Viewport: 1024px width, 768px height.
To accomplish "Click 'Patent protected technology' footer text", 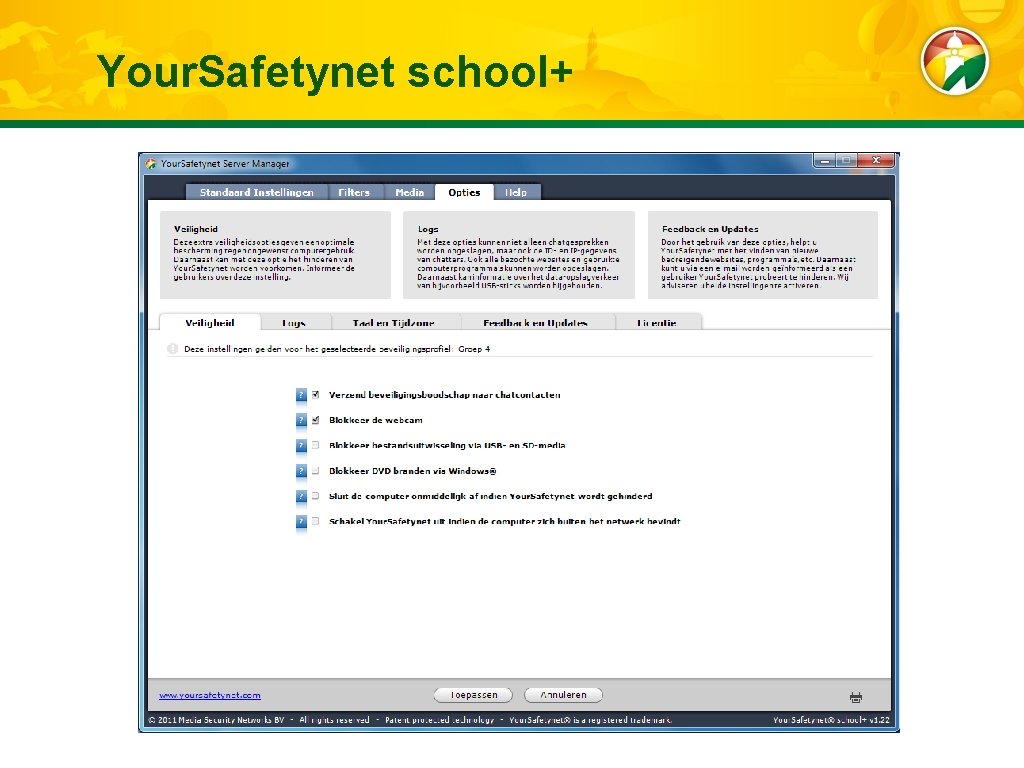I will (x=440, y=720).
